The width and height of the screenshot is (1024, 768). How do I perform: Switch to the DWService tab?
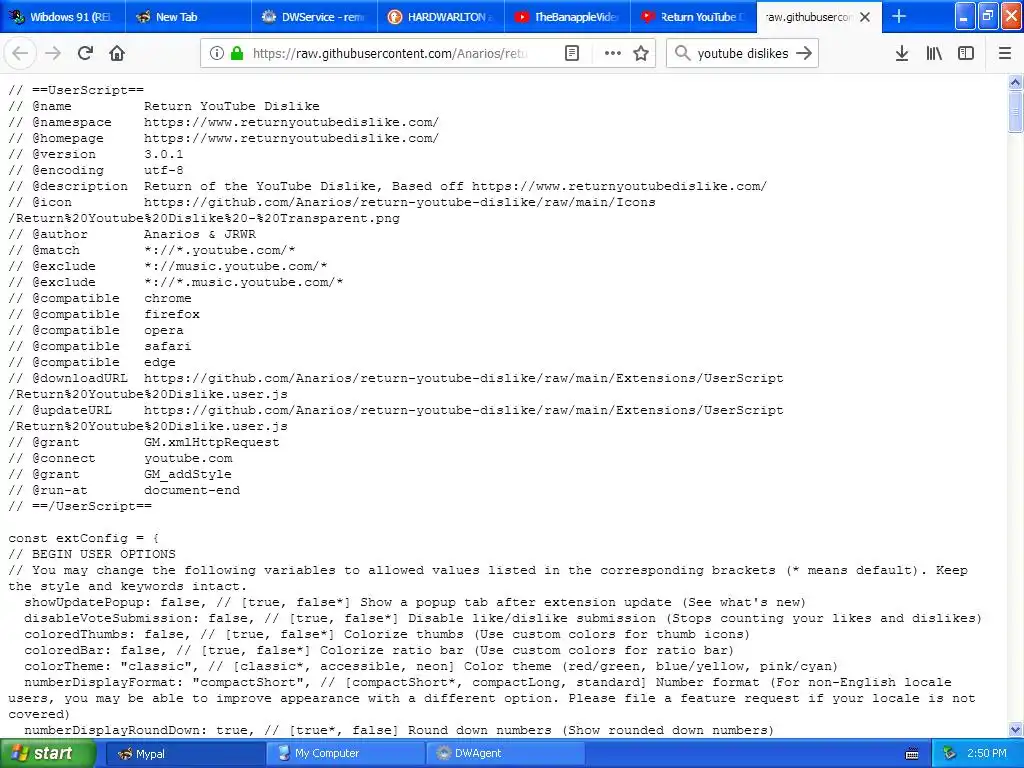[314, 17]
